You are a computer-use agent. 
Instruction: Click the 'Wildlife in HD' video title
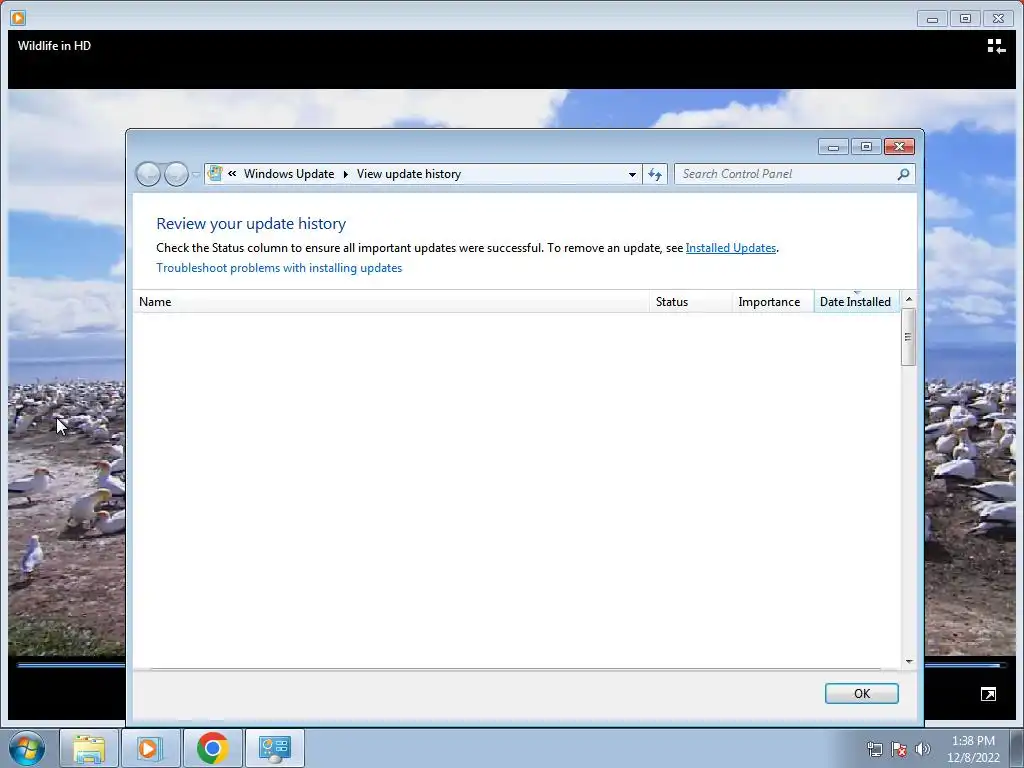pyautogui.click(x=54, y=46)
